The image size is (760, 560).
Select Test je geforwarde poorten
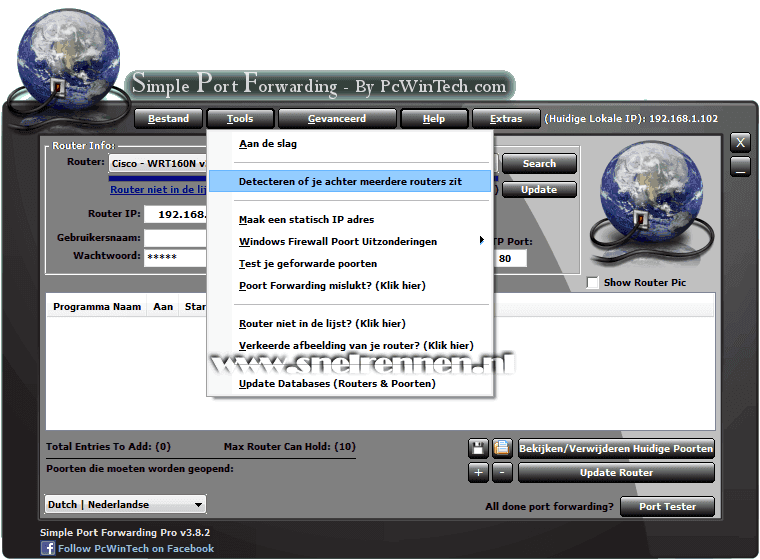coord(350,263)
